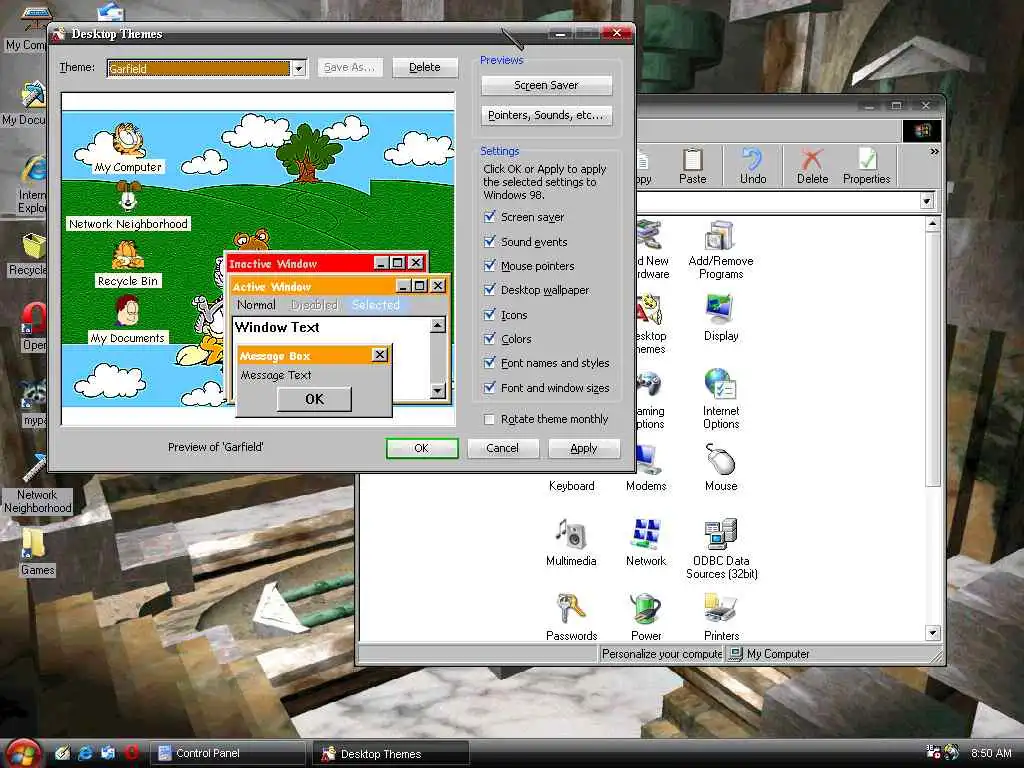This screenshot has height=768, width=1024.
Task: Click Paste in the Control Panel toolbar
Action: (x=692, y=167)
